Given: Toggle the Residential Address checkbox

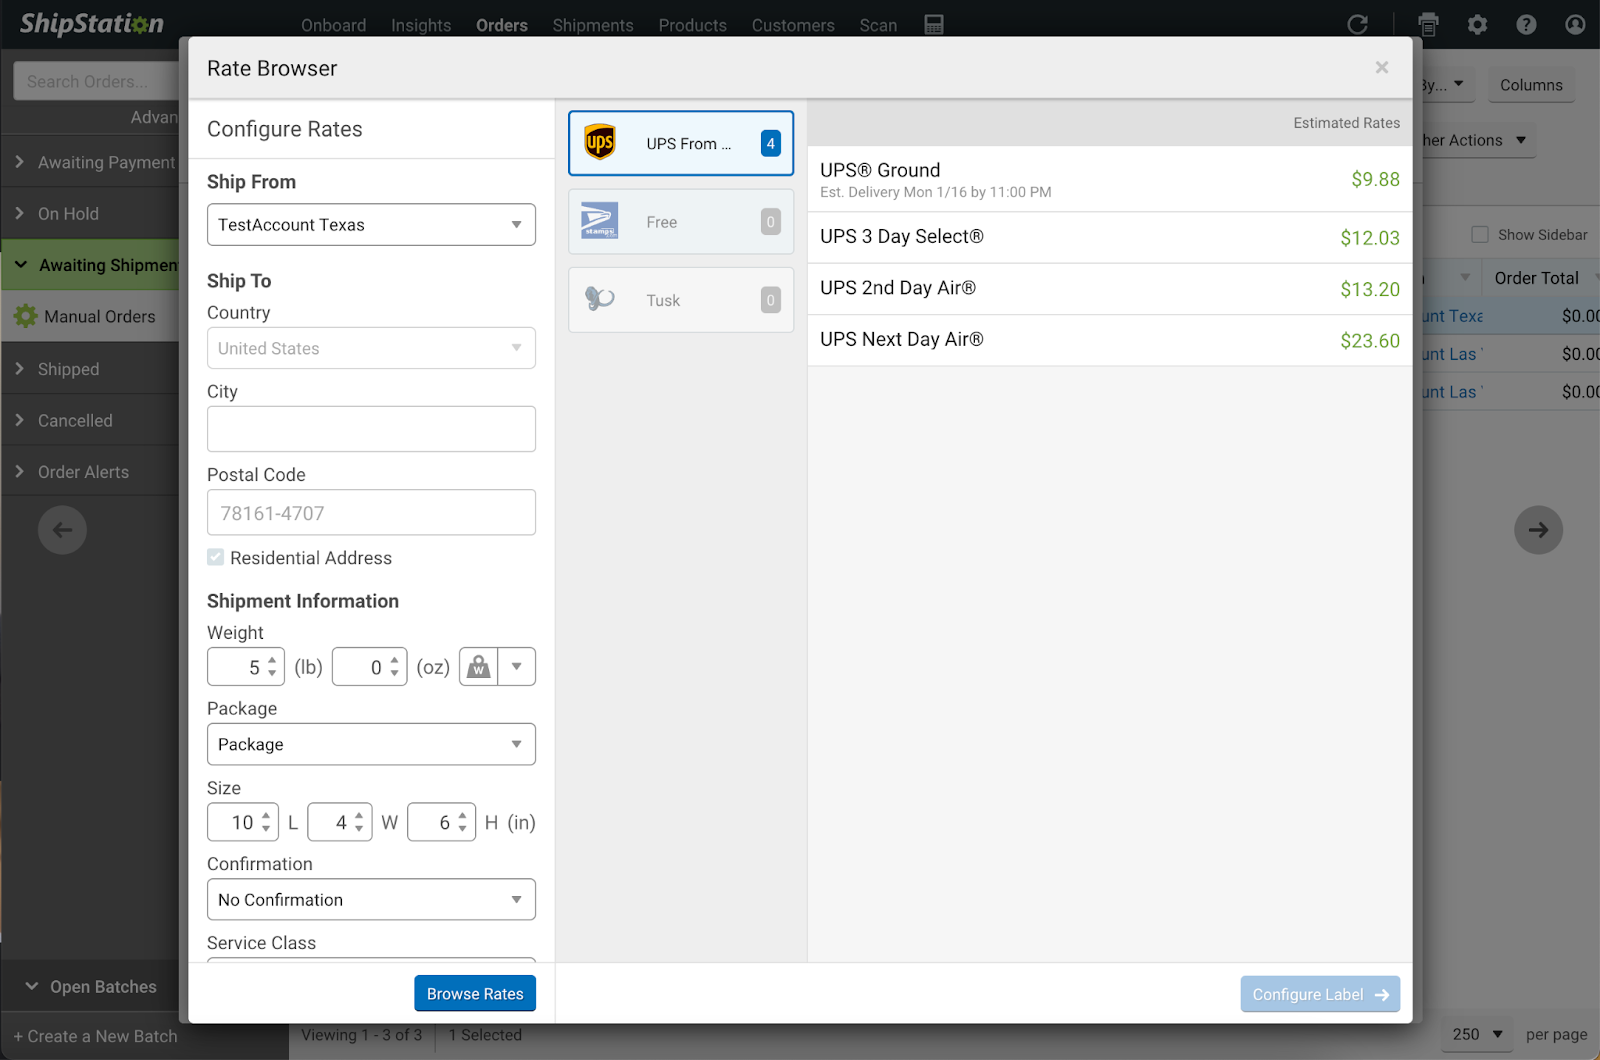Looking at the screenshot, I should click(216, 557).
